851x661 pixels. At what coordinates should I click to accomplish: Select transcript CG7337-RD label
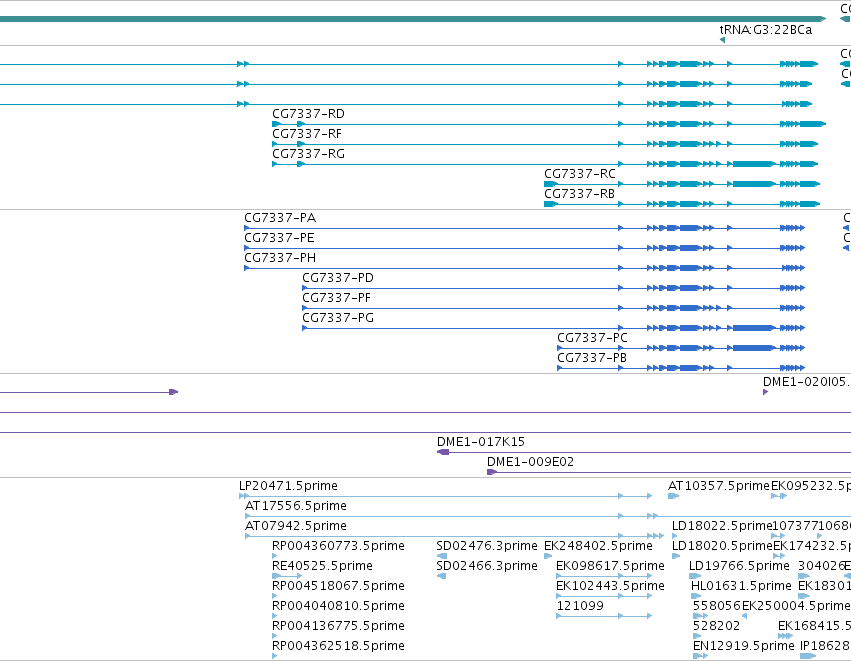pyautogui.click(x=308, y=114)
